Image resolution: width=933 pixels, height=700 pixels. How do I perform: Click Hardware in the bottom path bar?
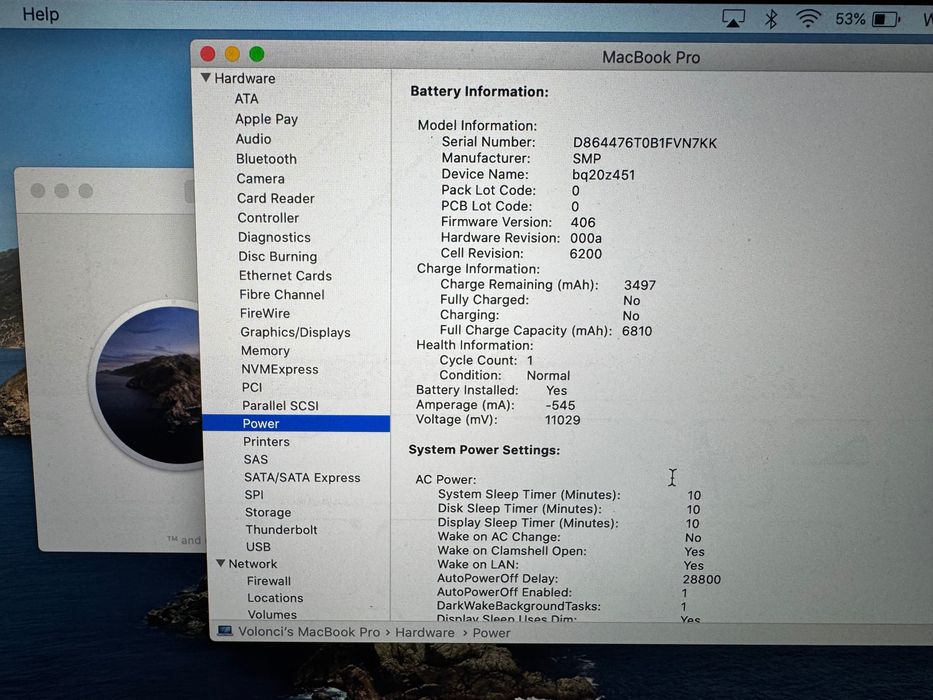point(425,633)
